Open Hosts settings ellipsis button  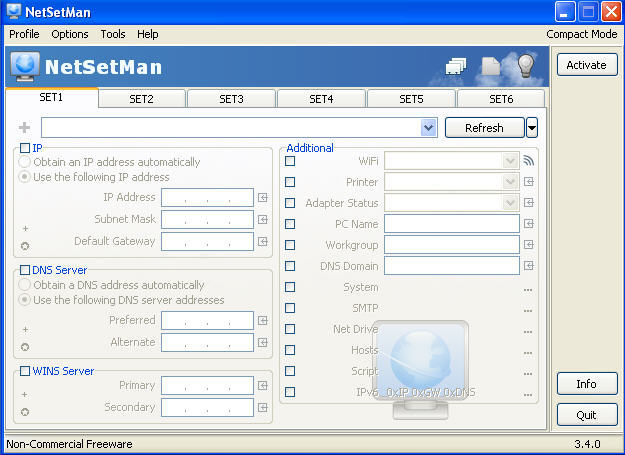528,353
